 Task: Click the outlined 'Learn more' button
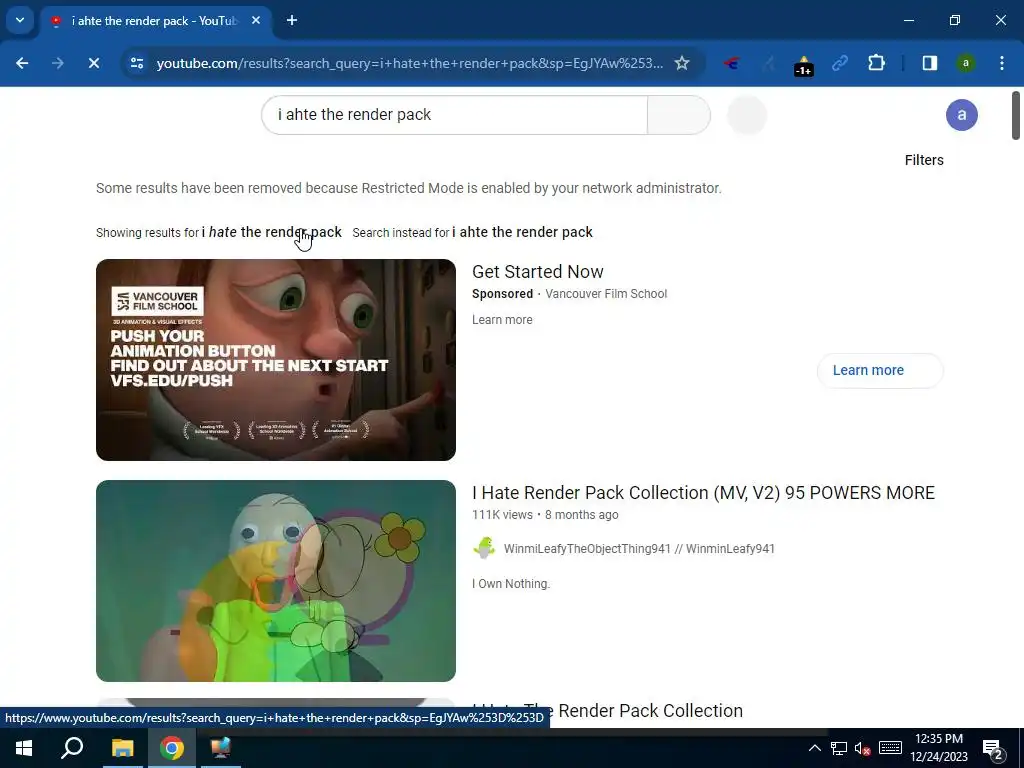tap(880, 370)
